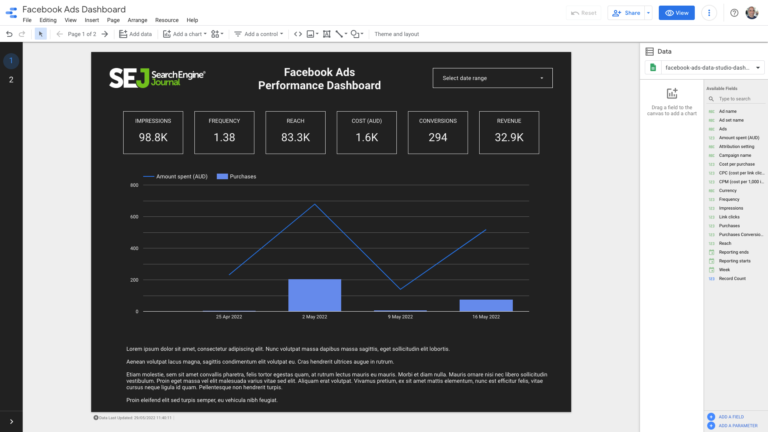Viewport: 768px width, 432px height.
Task: Redo the last action
Action: click(x=22, y=34)
